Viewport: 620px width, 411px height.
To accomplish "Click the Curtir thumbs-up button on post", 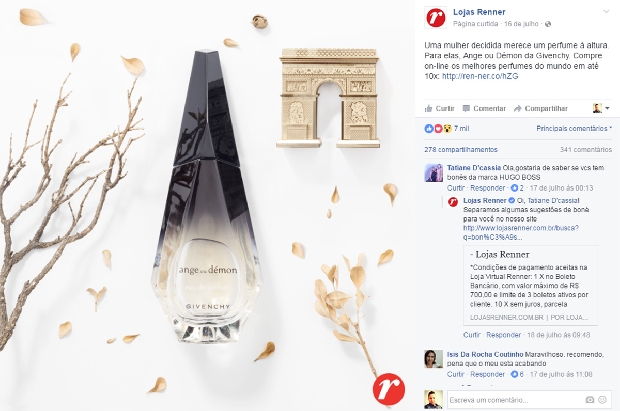I will click(439, 108).
